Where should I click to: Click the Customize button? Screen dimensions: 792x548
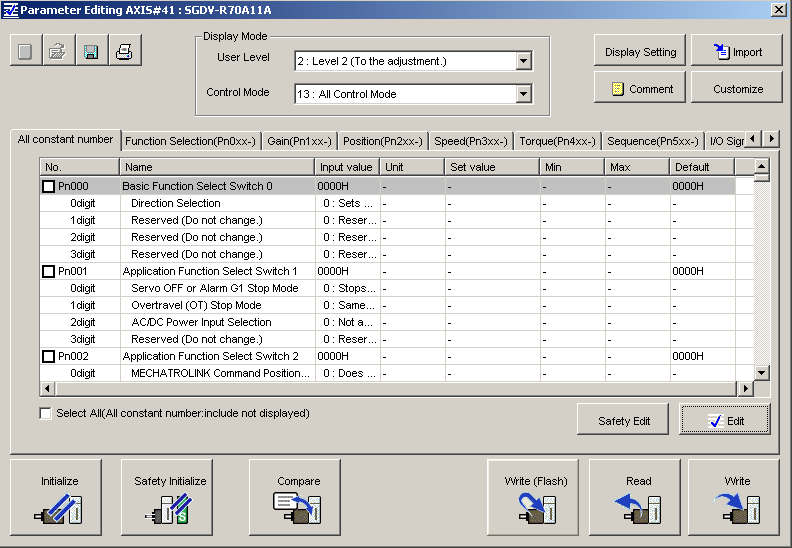click(736, 87)
